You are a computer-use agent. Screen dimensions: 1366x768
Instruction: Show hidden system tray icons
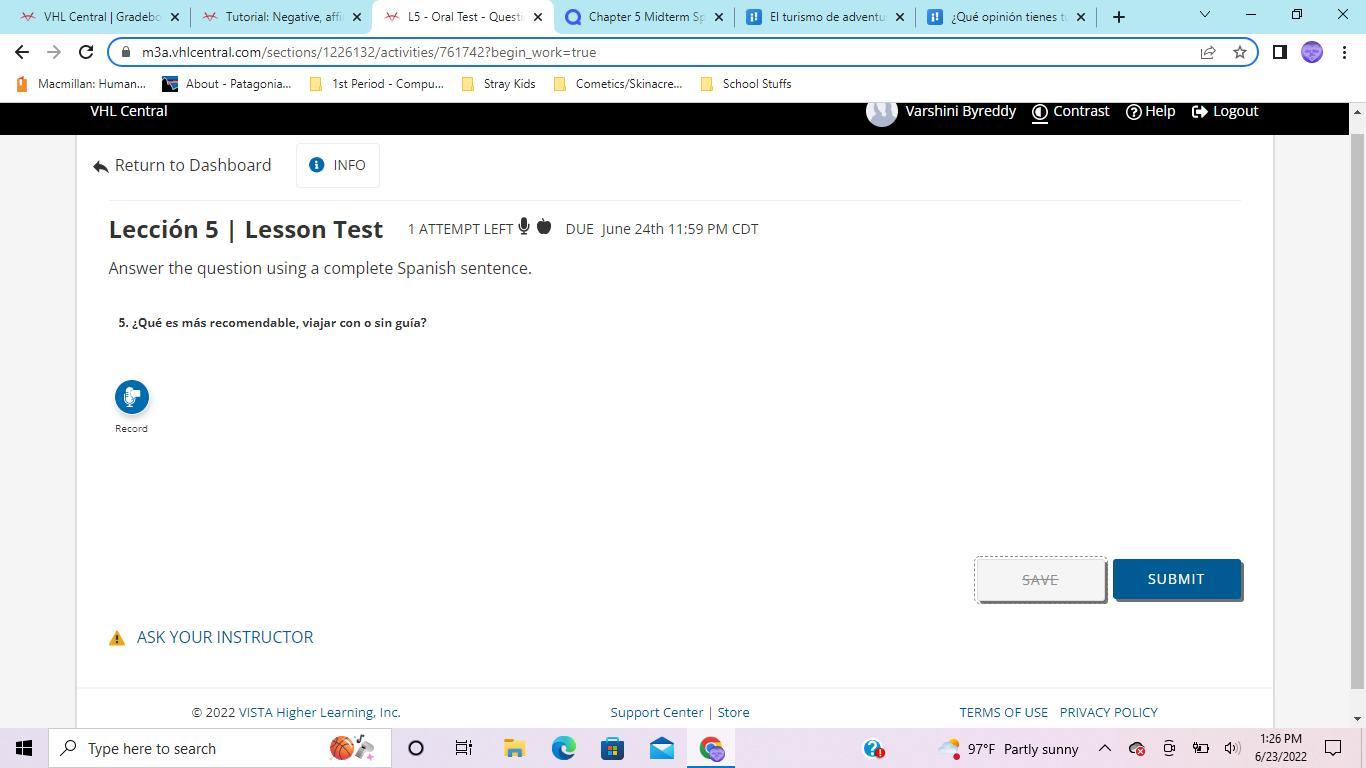(x=1105, y=748)
